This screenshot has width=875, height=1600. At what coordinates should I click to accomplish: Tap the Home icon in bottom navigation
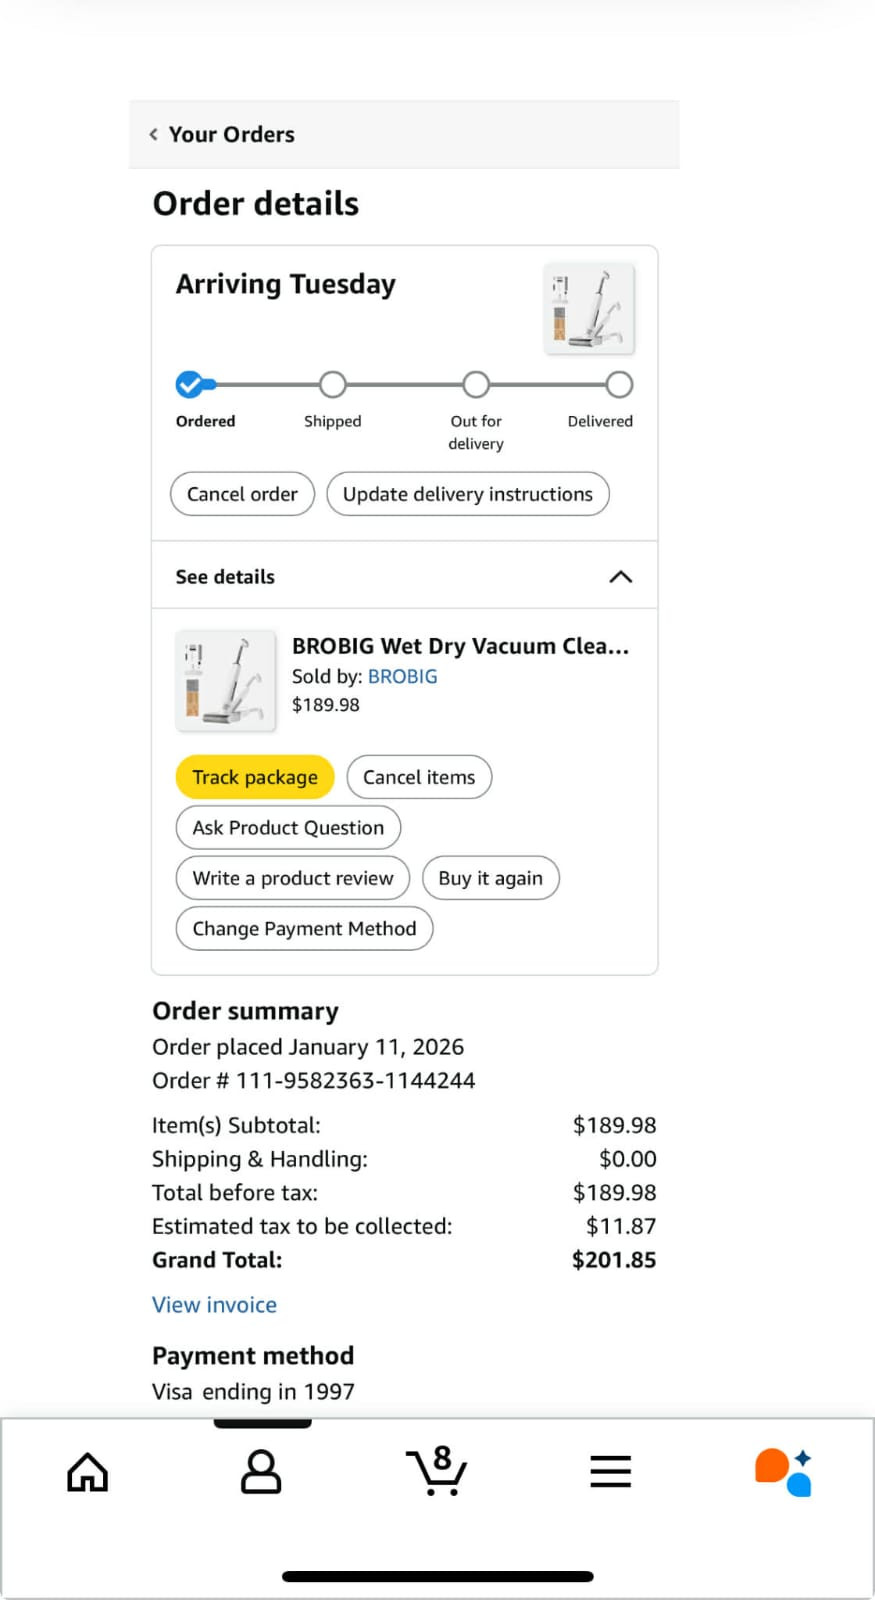(x=87, y=1472)
